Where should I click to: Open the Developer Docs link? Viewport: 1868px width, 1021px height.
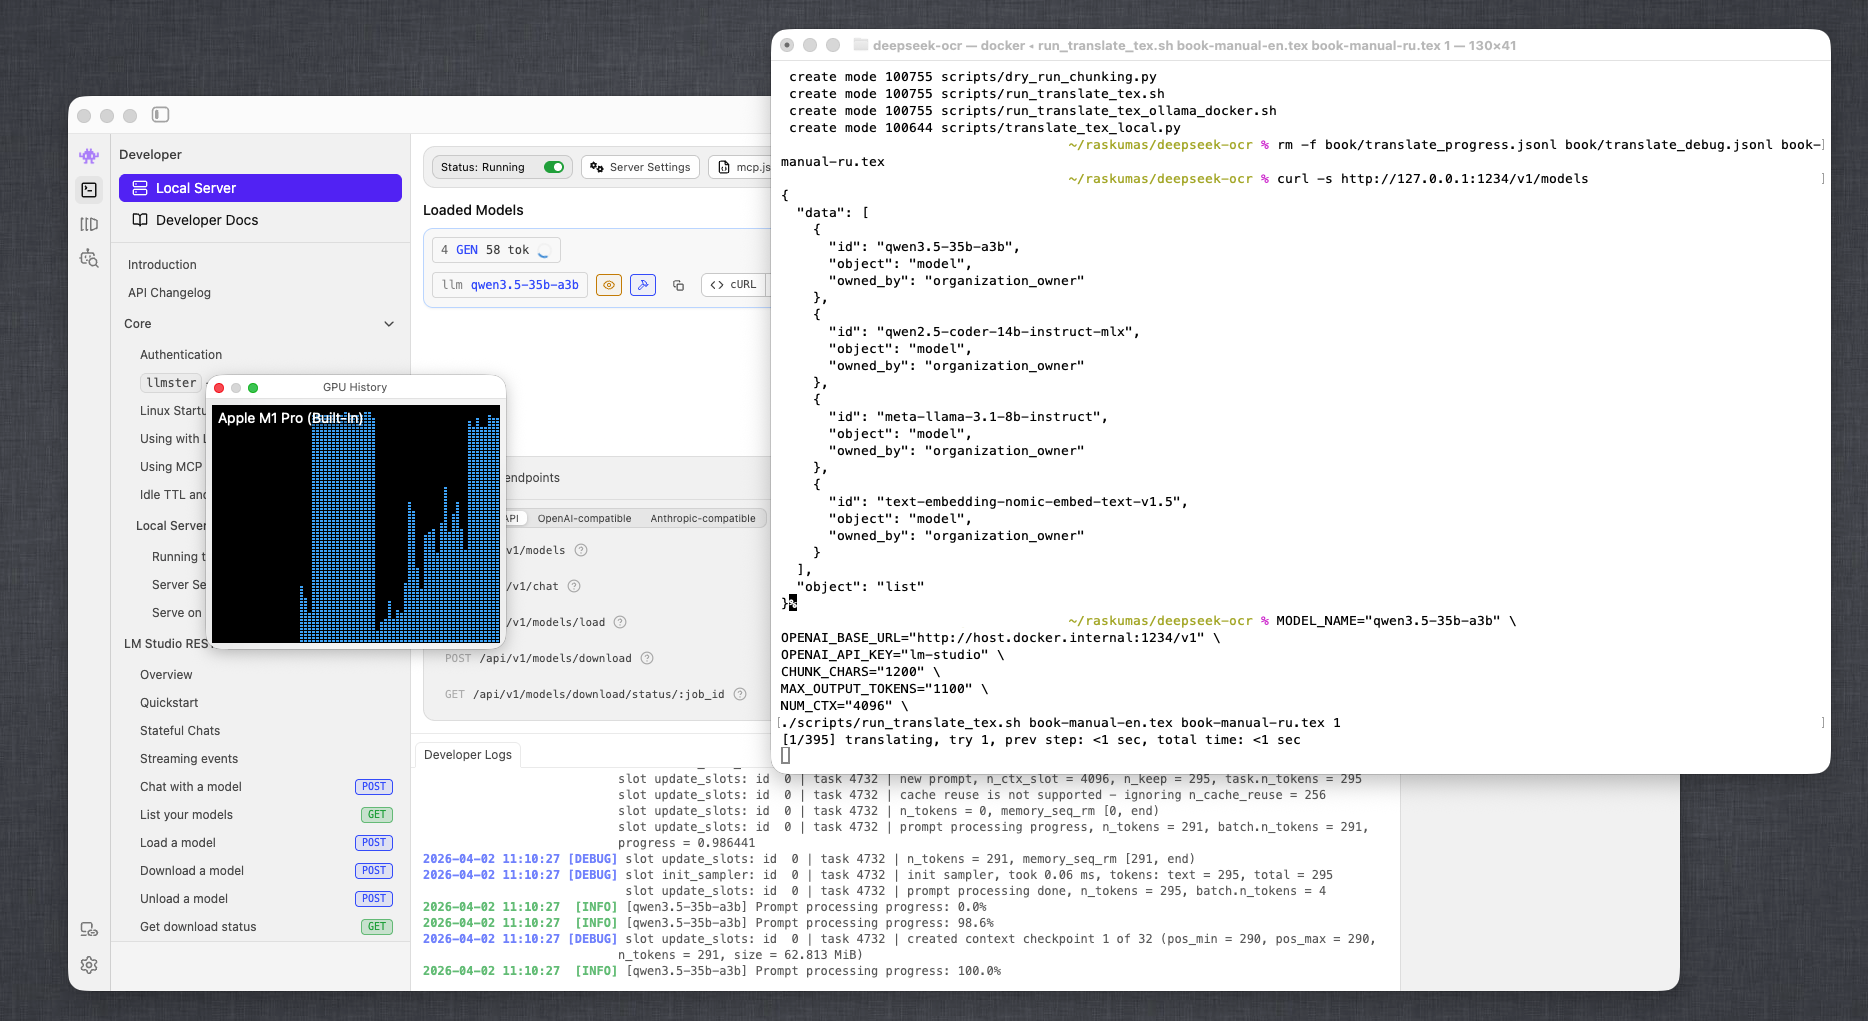(x=206, y=220)
